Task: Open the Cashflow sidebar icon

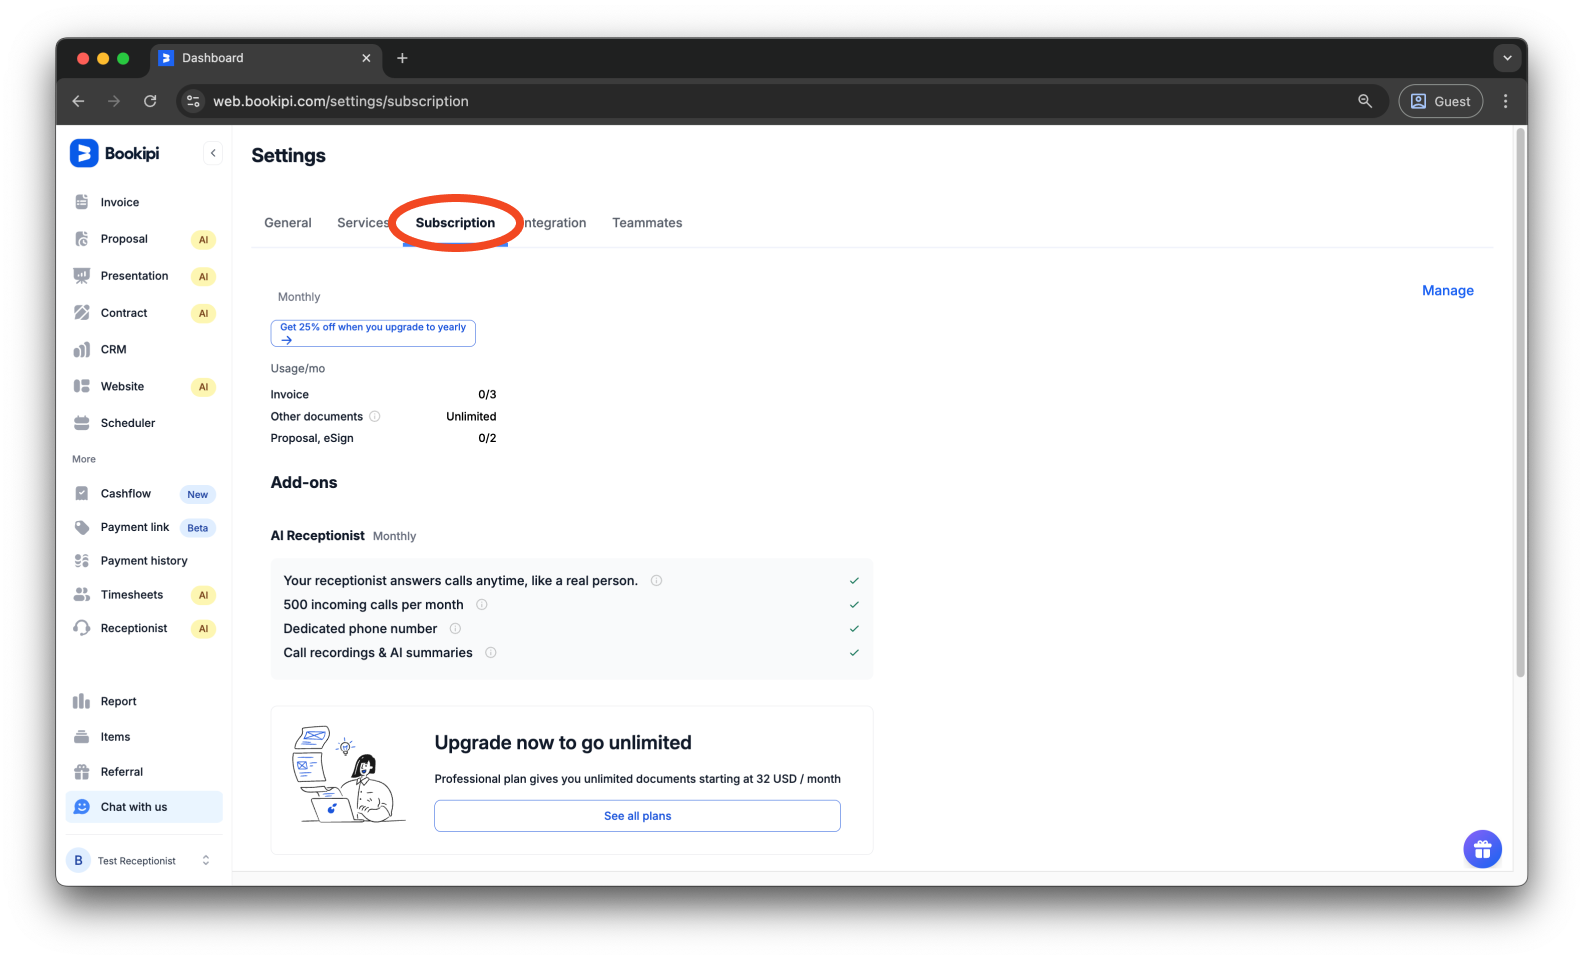Action: click(82, 493)
